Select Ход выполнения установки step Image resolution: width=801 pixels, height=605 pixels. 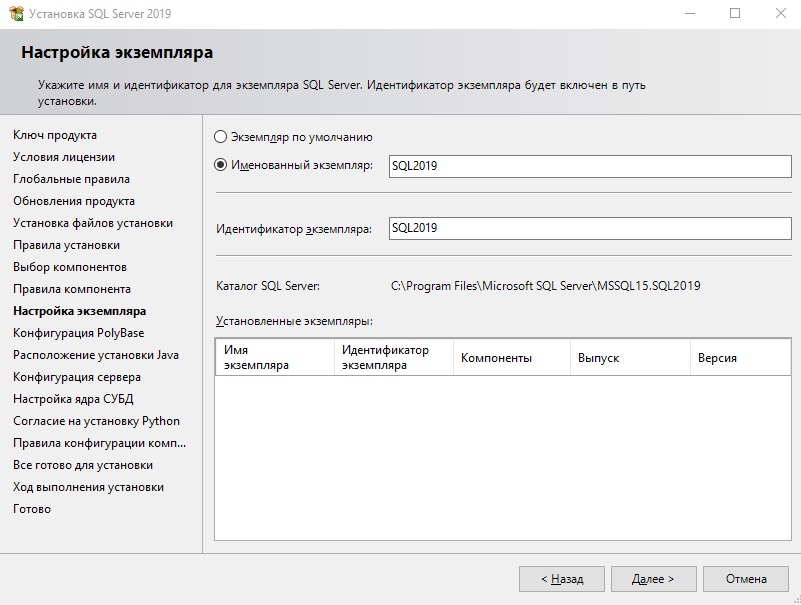coord(88,486)
